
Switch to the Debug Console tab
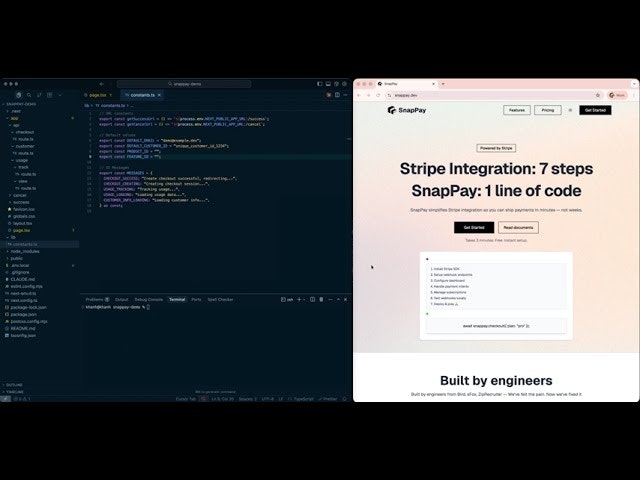coord(149,300)
